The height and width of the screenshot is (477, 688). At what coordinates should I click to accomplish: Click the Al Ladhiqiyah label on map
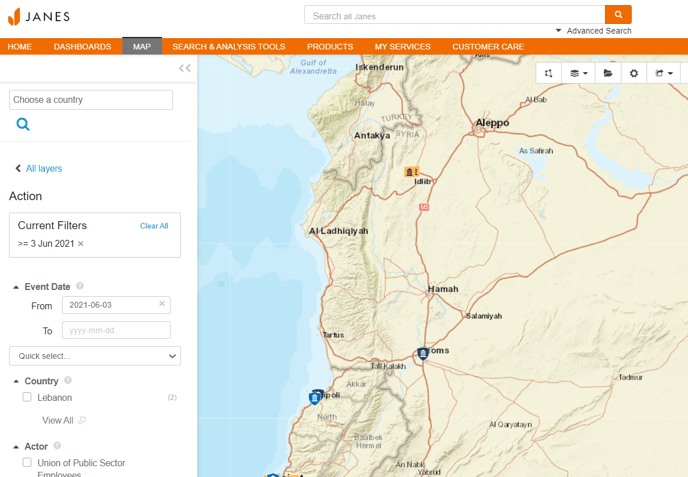[x=338, y=231]
